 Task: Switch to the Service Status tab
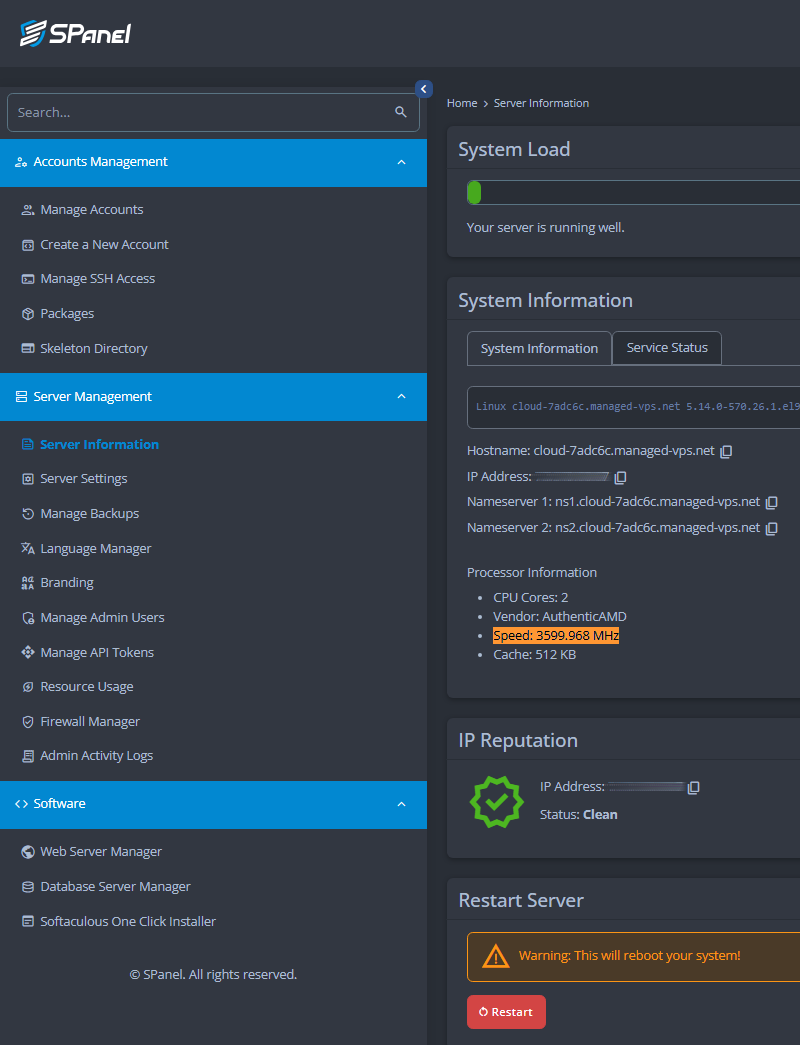(667, 348)
